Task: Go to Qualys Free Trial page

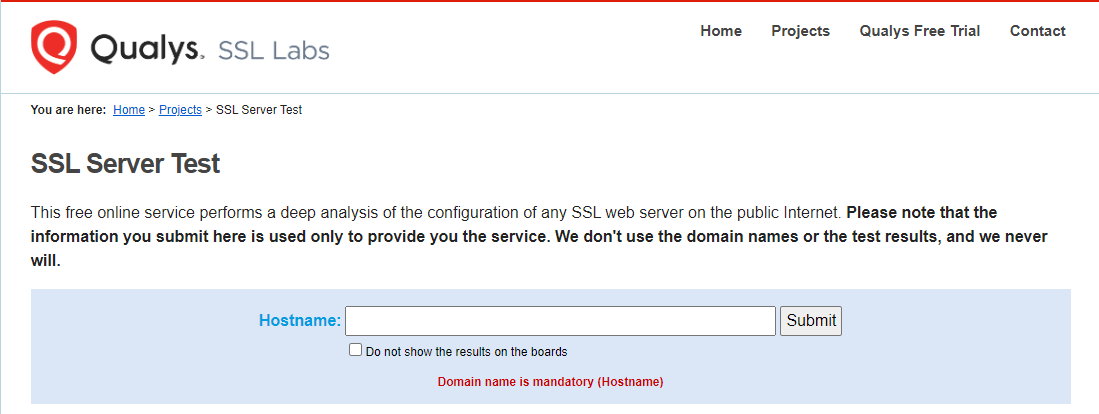Action: click(919, 31)
